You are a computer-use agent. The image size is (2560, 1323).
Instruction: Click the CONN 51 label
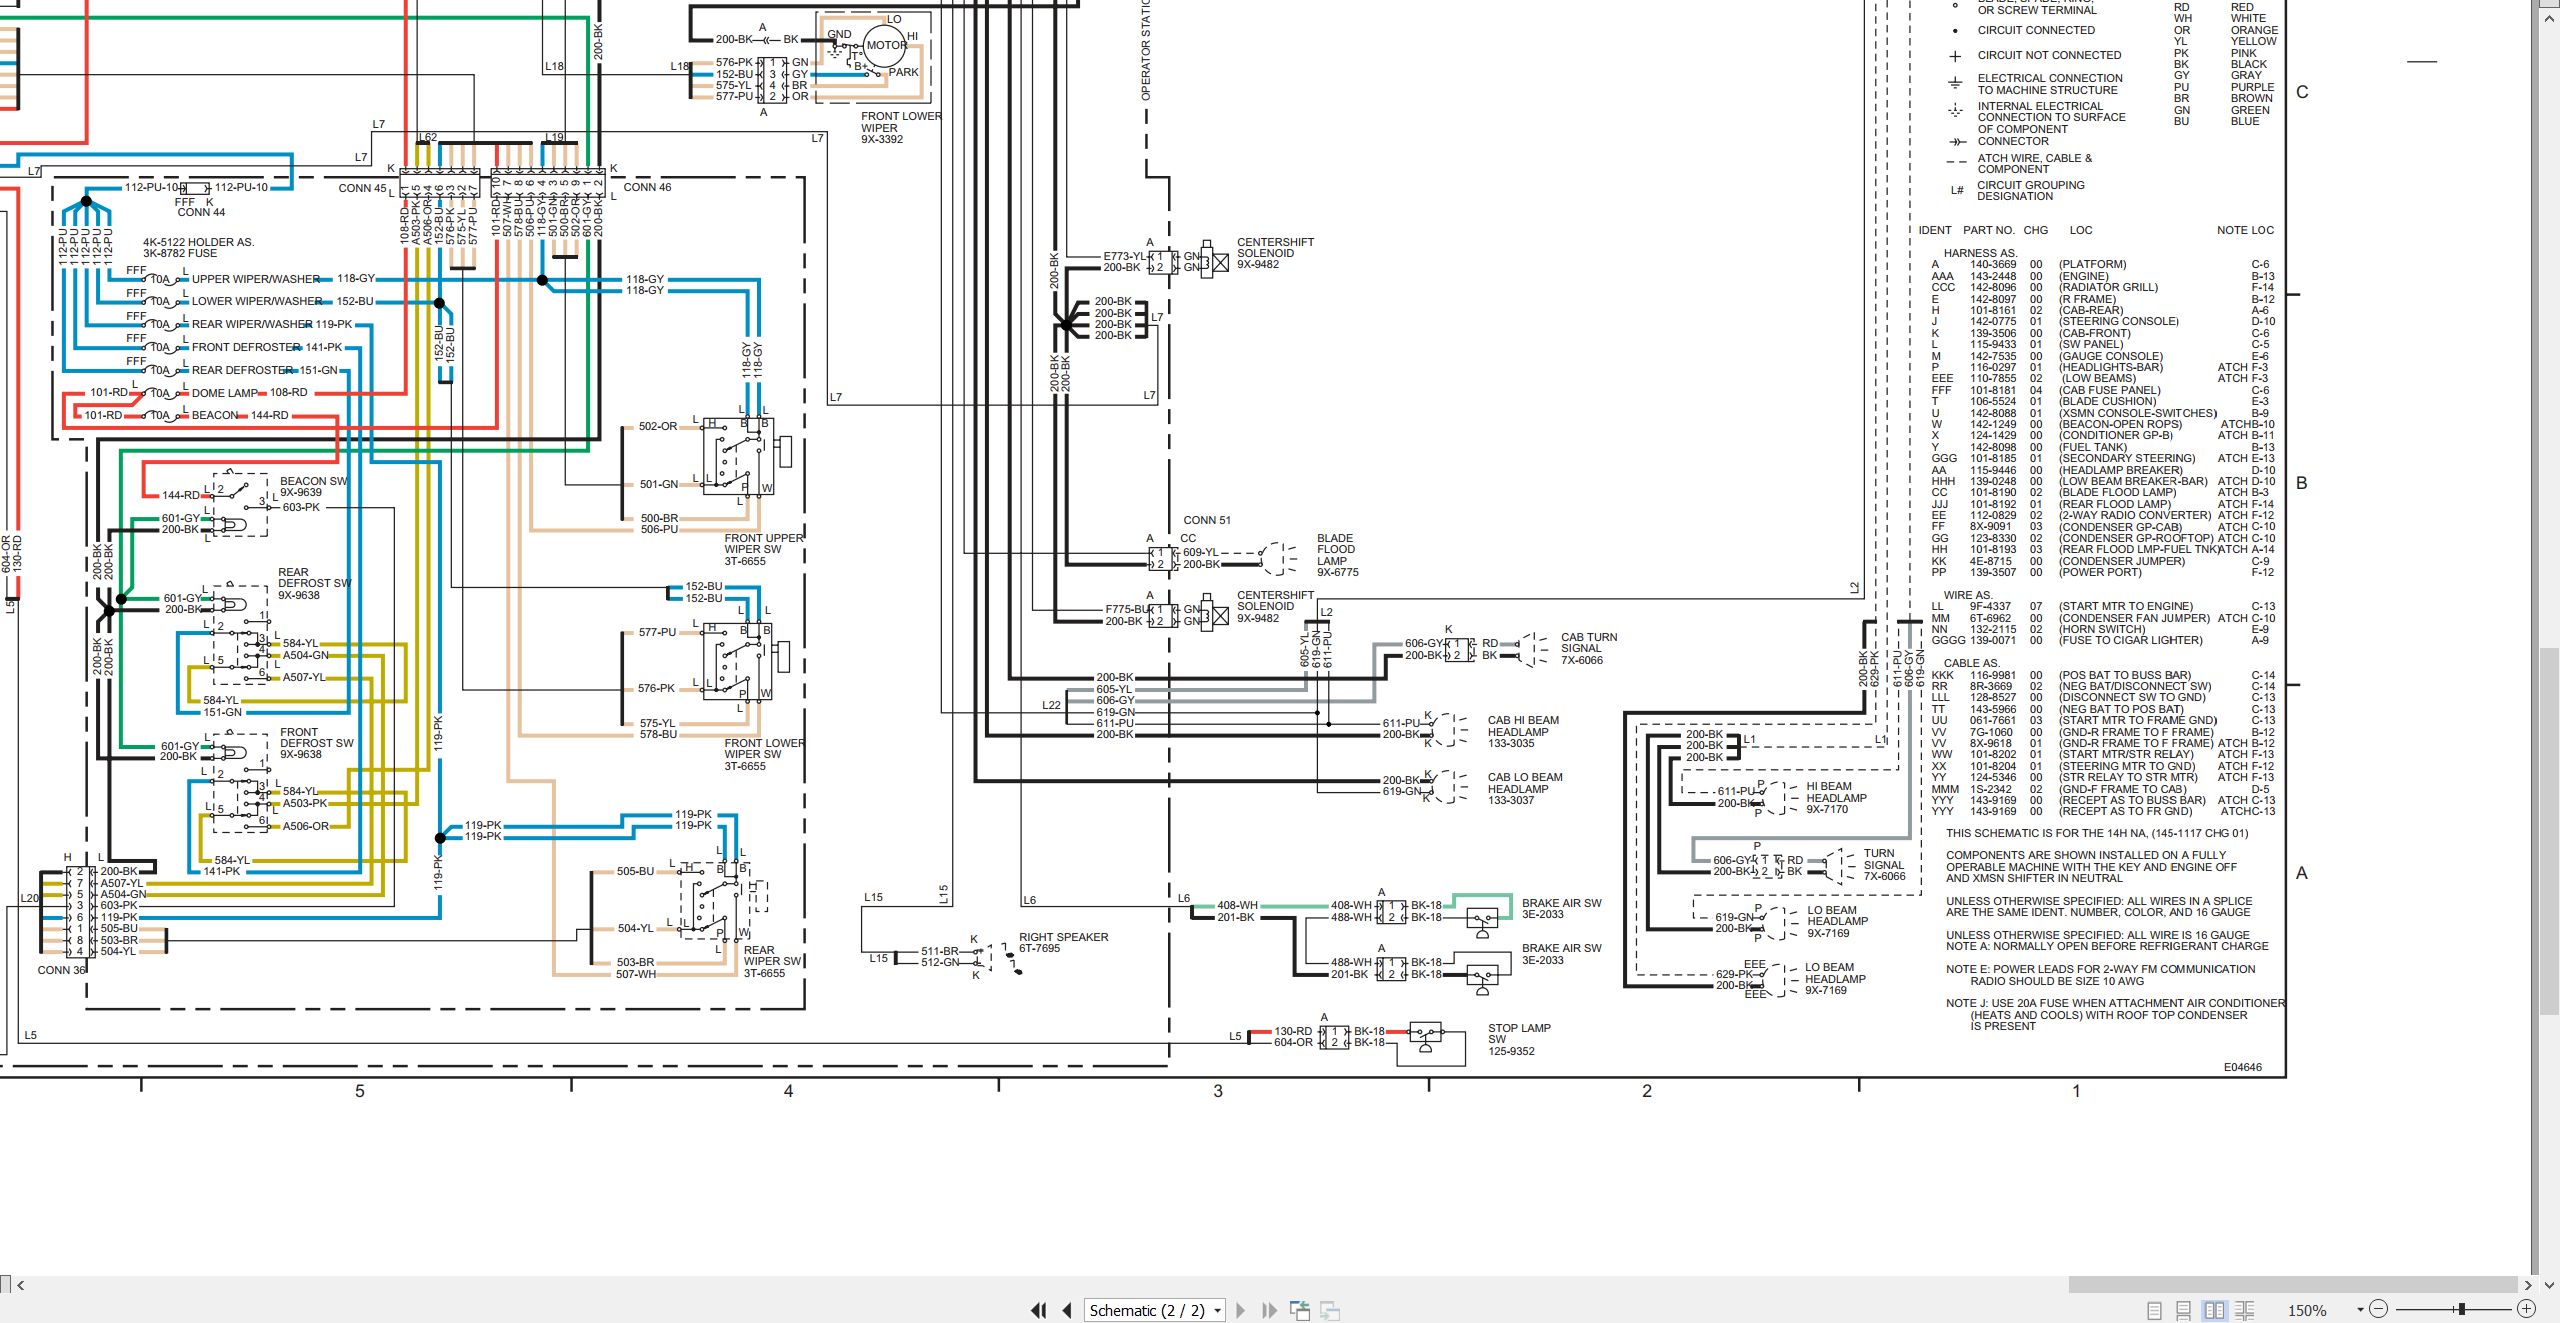coord(1207,520)
